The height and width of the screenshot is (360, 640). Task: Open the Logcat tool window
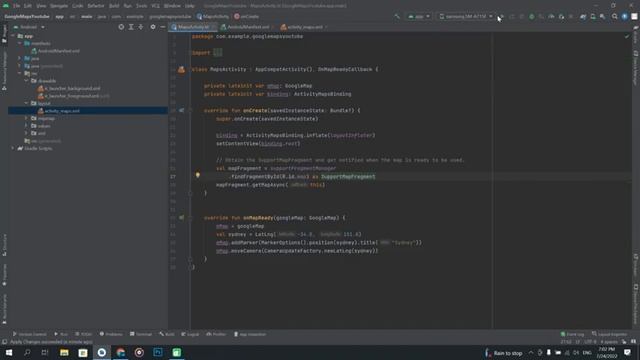click(x=190, y=334)
